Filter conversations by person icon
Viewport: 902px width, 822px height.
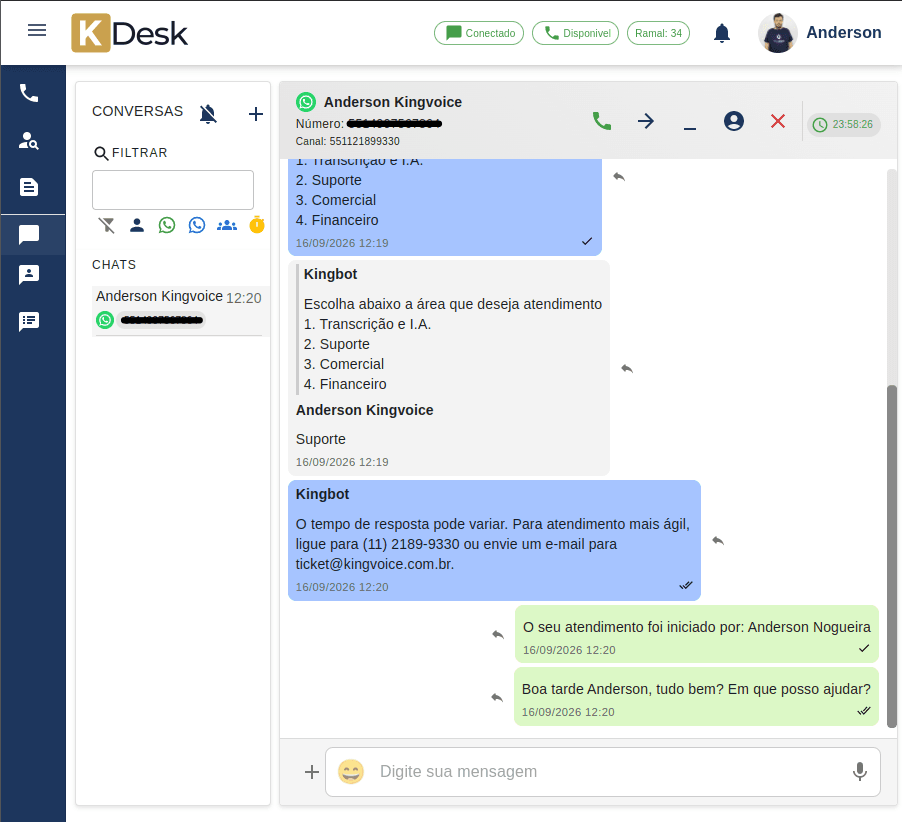[137, 225]
